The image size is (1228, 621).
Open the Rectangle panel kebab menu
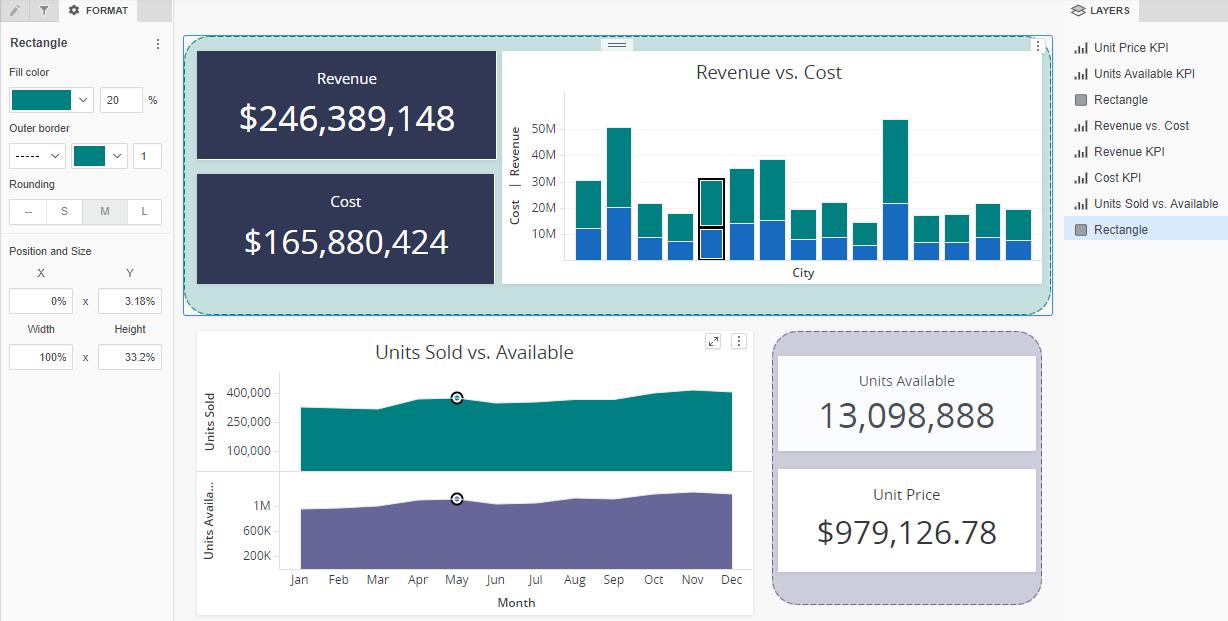[x=157, y=44]
